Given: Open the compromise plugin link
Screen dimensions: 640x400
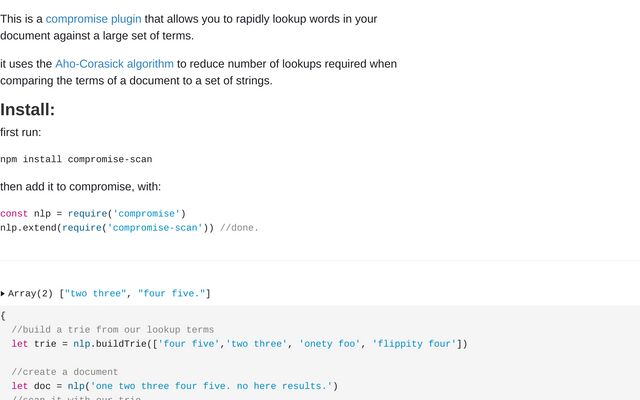Looking at the screenshot, I should click(x=93, y=19).
